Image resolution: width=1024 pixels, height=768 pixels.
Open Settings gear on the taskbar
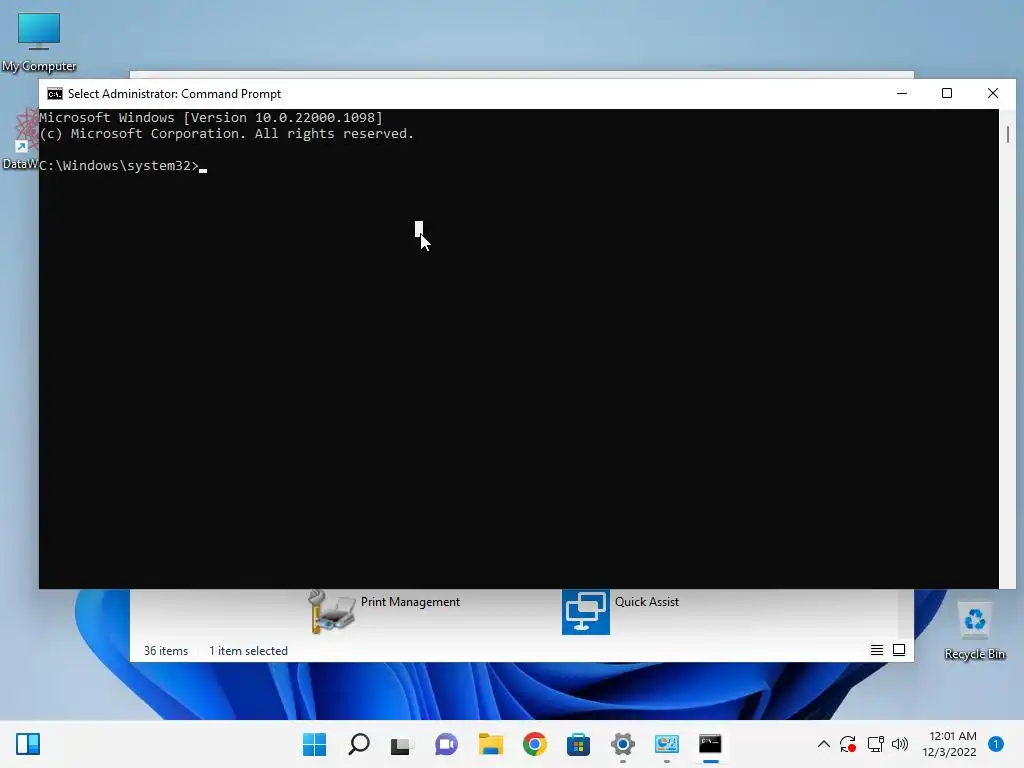click(622, 744)
